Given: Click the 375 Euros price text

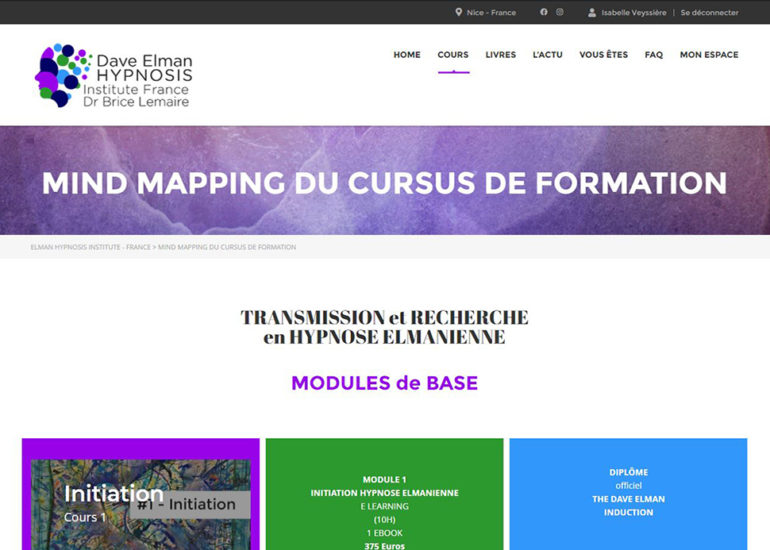Looking at the screenshot, I should tap(385, 546).
